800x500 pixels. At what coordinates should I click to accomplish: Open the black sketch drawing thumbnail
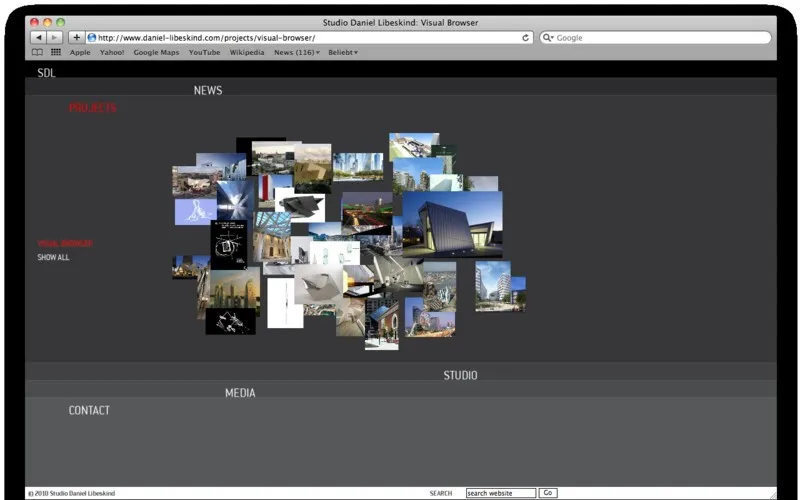click(229, 244)
